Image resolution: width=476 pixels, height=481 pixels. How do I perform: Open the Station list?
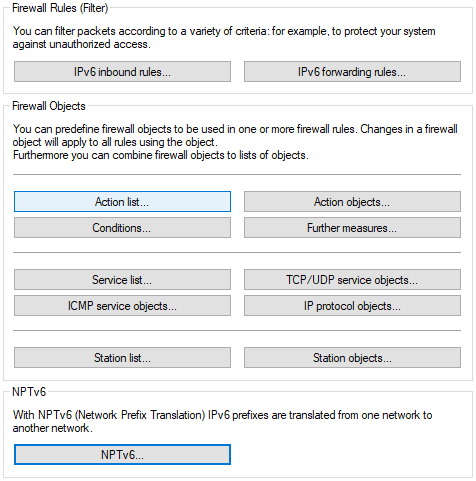(122, 358)
